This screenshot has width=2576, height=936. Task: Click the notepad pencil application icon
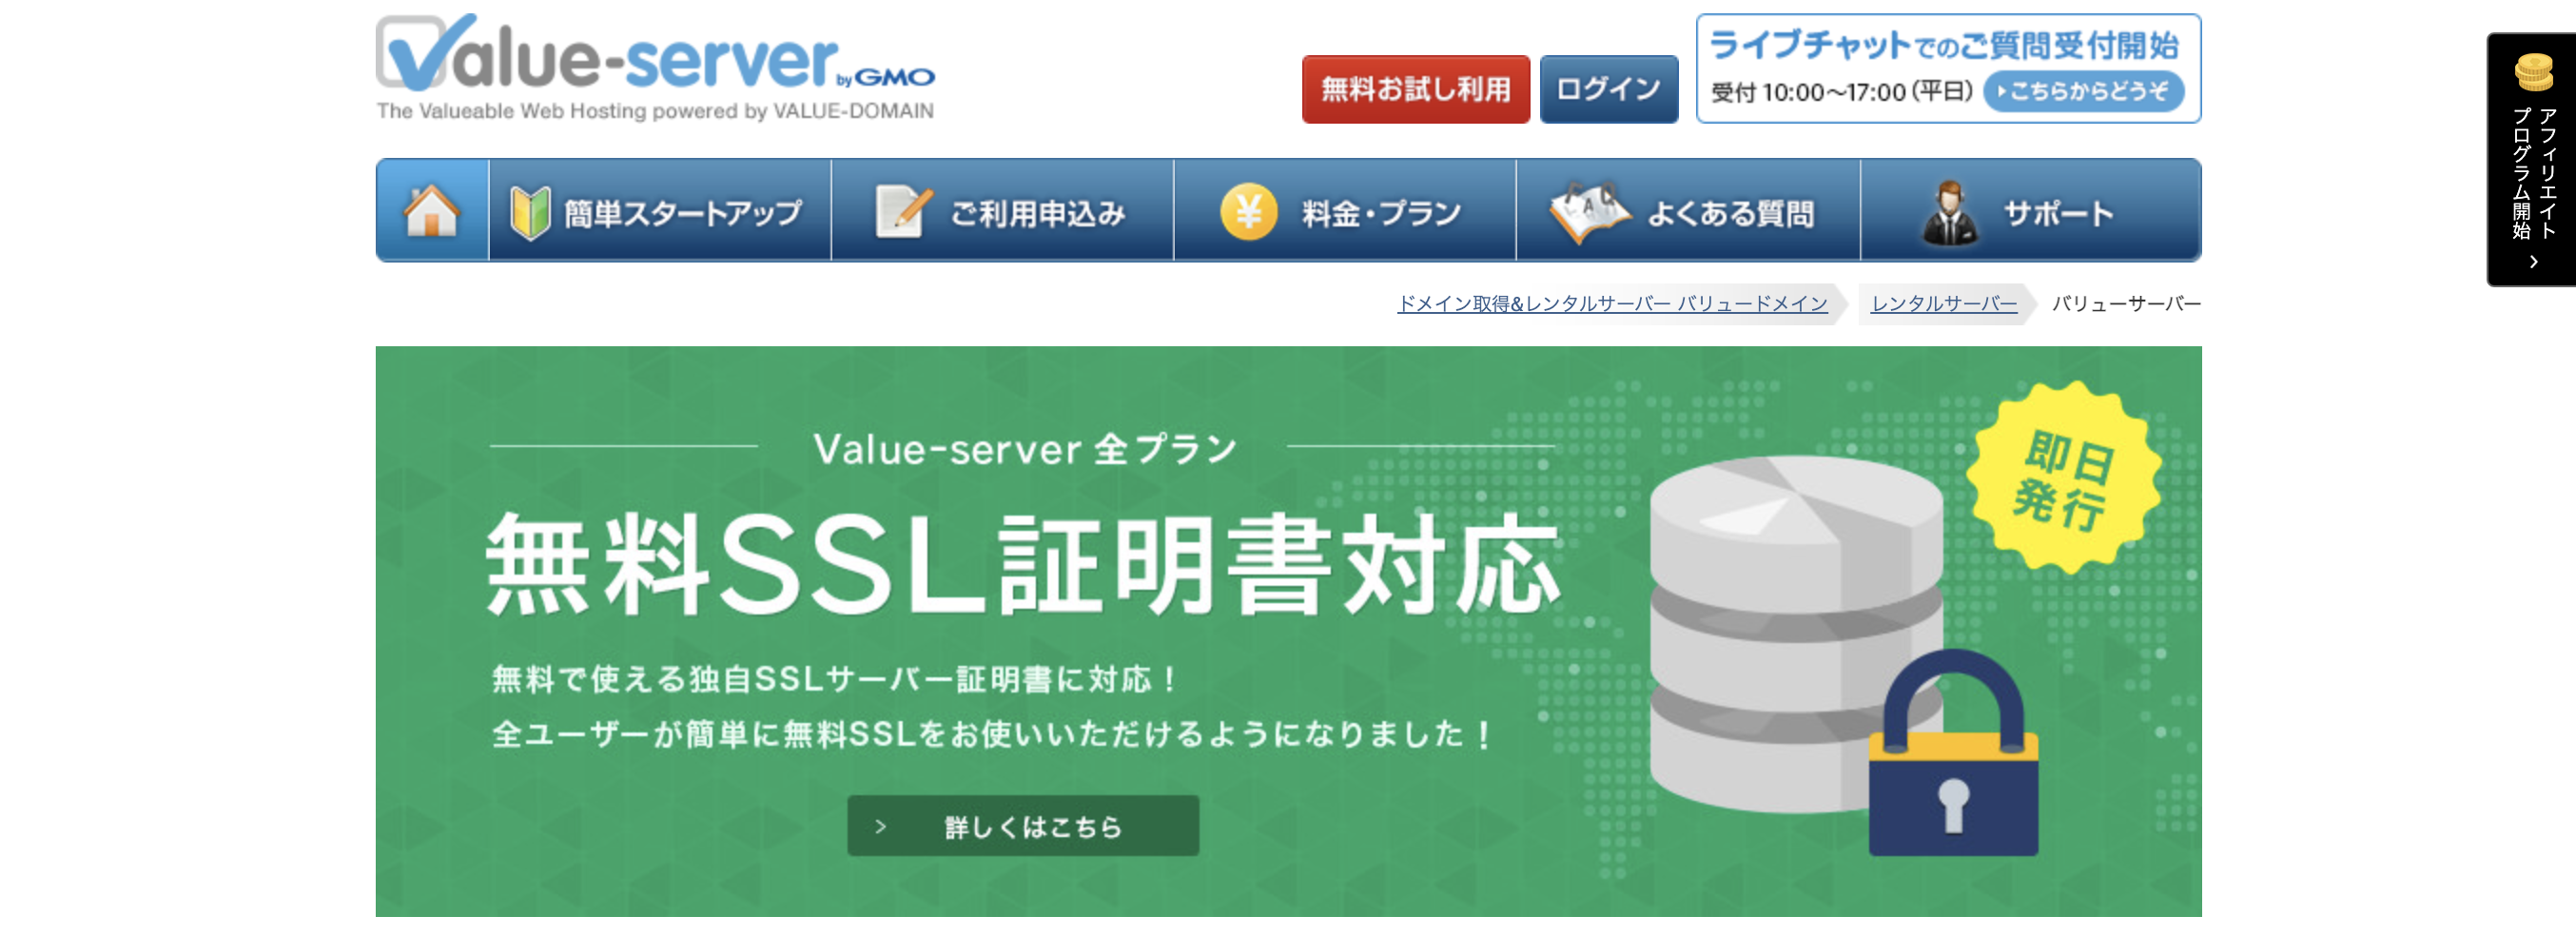tap(903, 211)
